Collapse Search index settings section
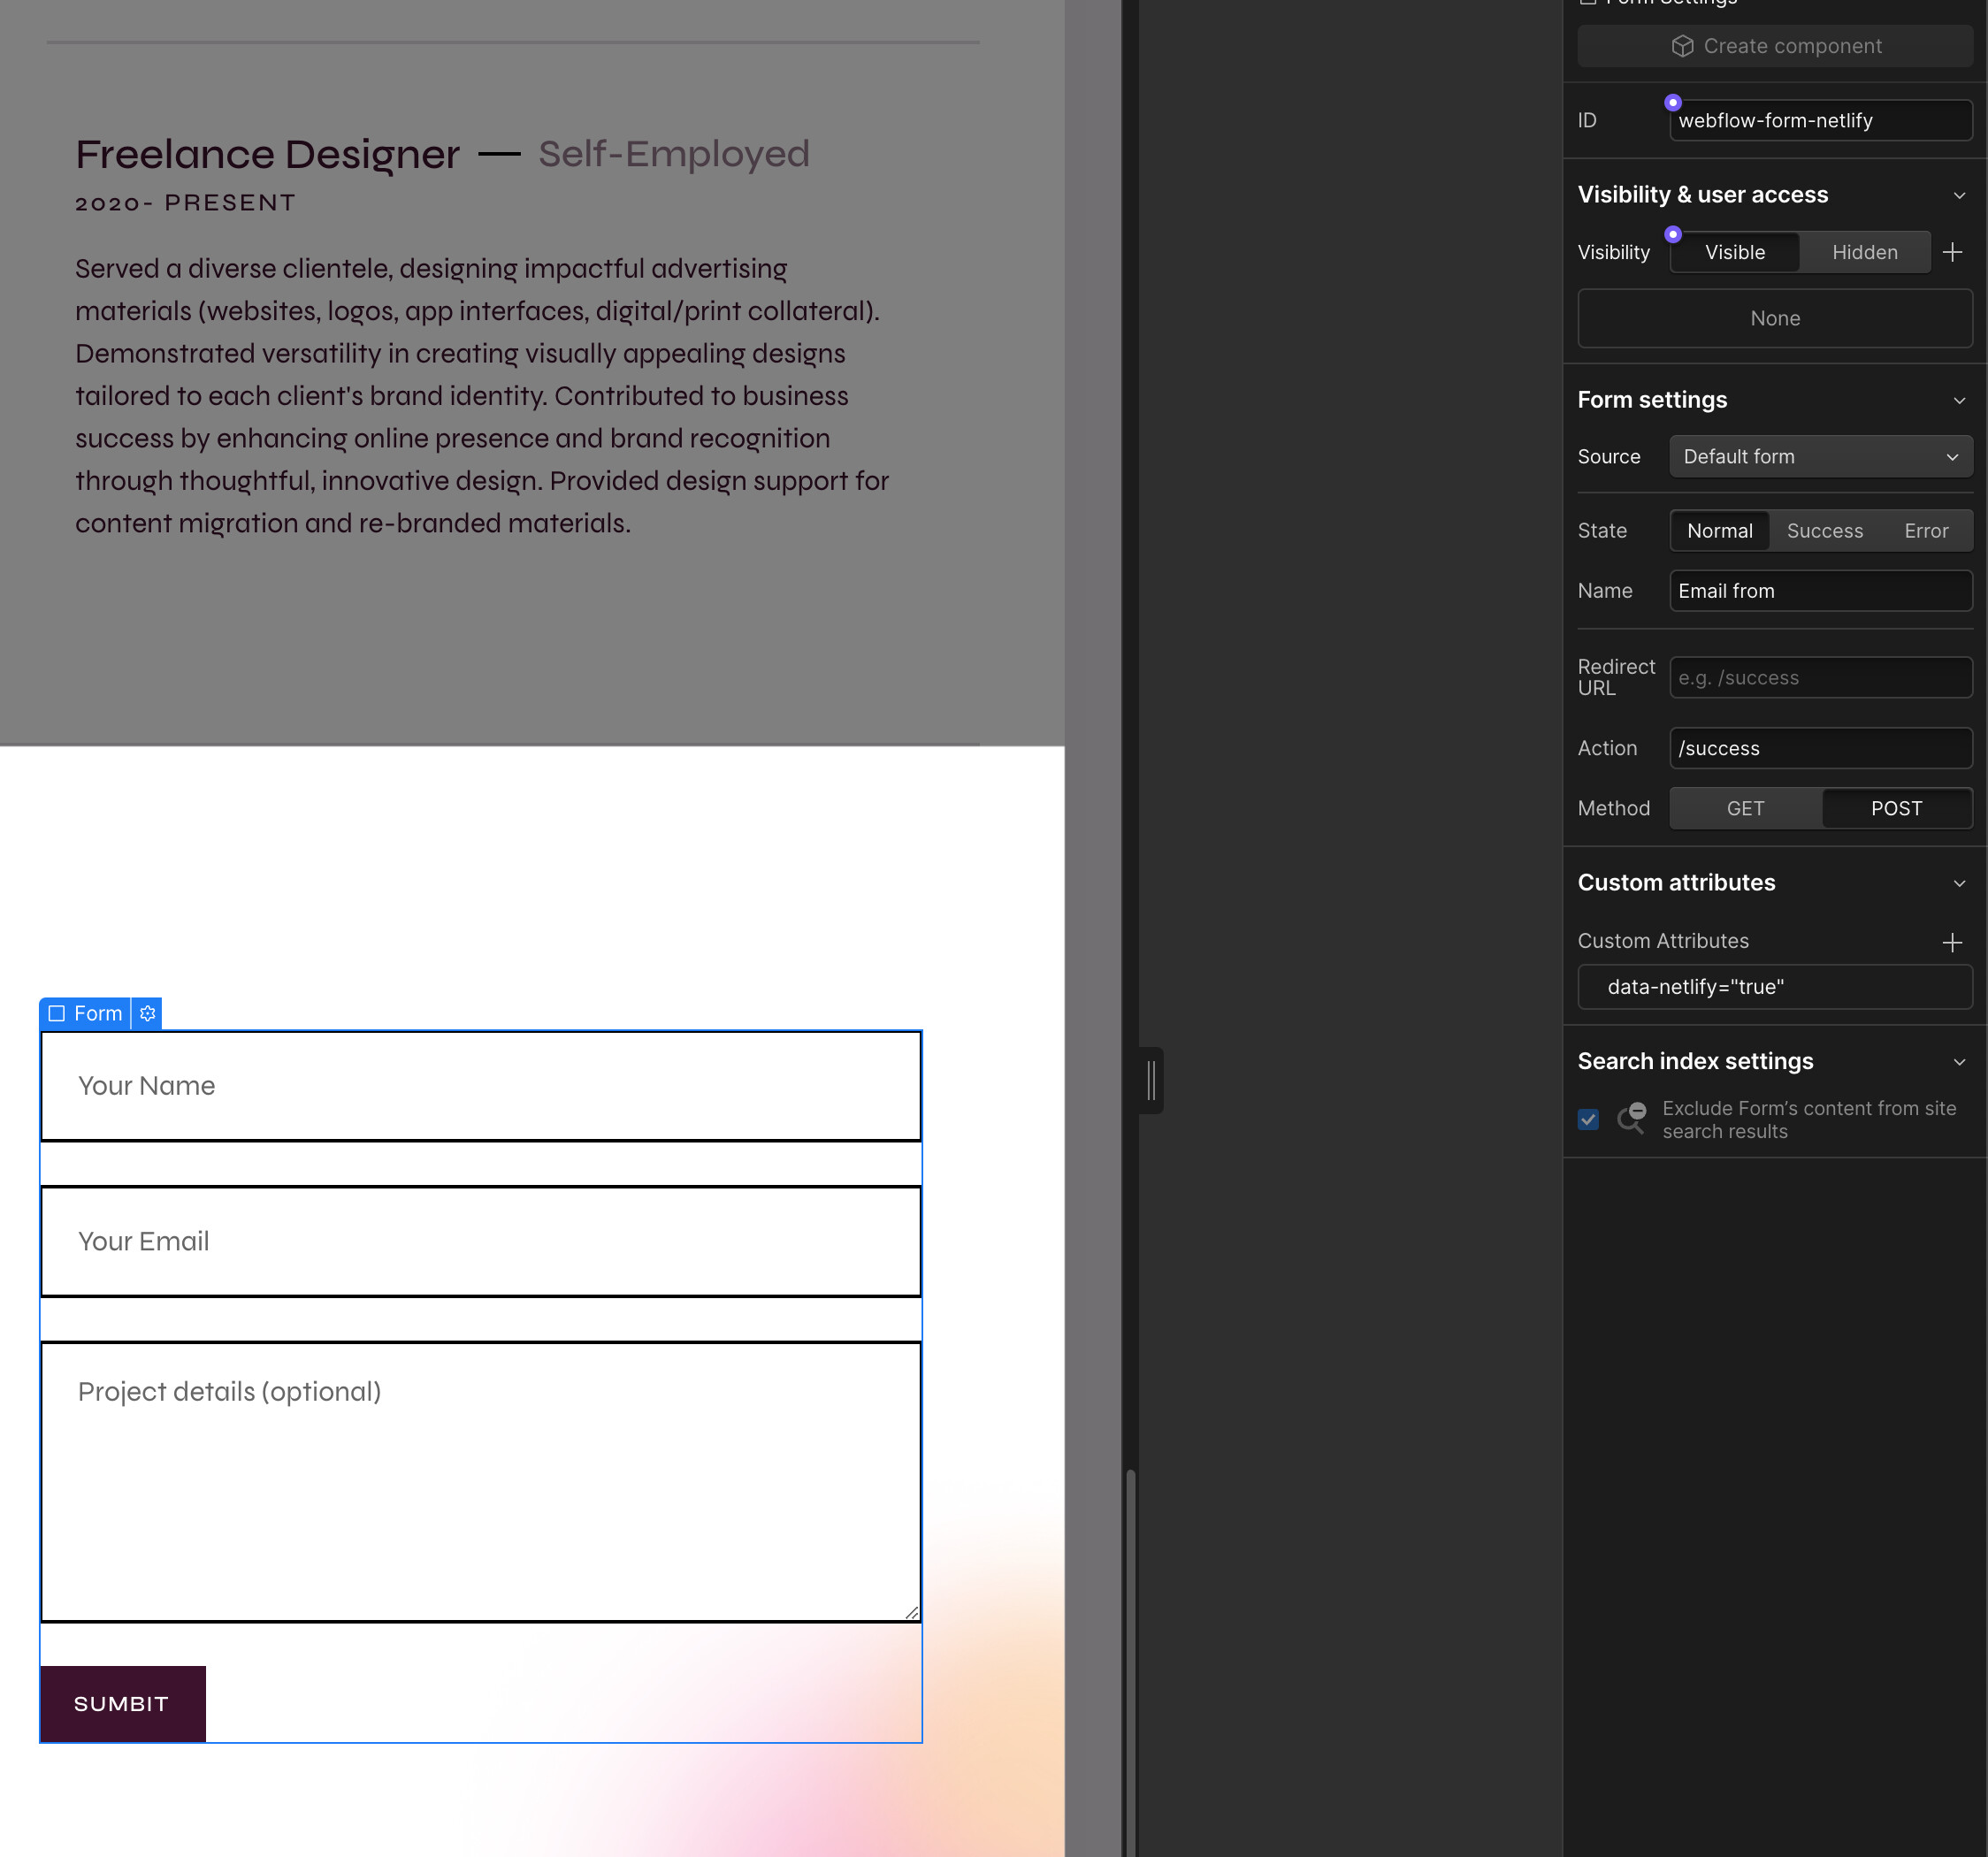The height and width of the screenshot is (1857, 1988). pos(1958,1062)
